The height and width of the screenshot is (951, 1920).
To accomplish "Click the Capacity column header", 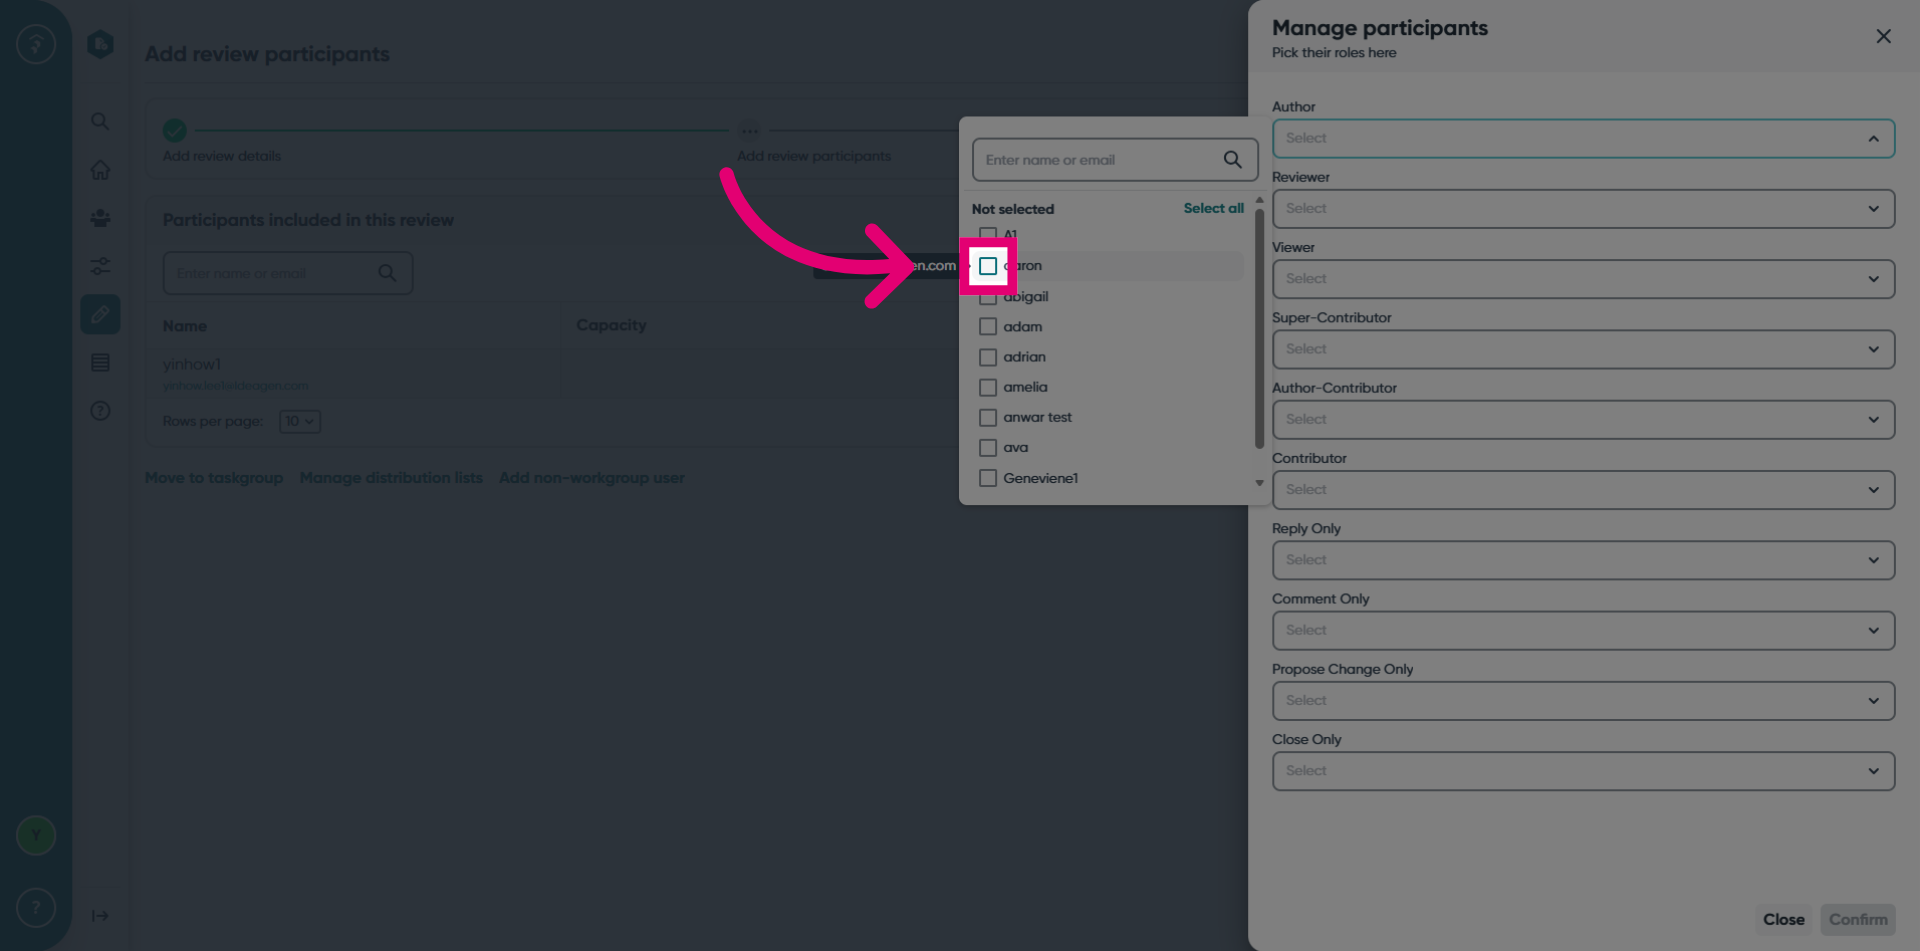I will tap(611, 325).
